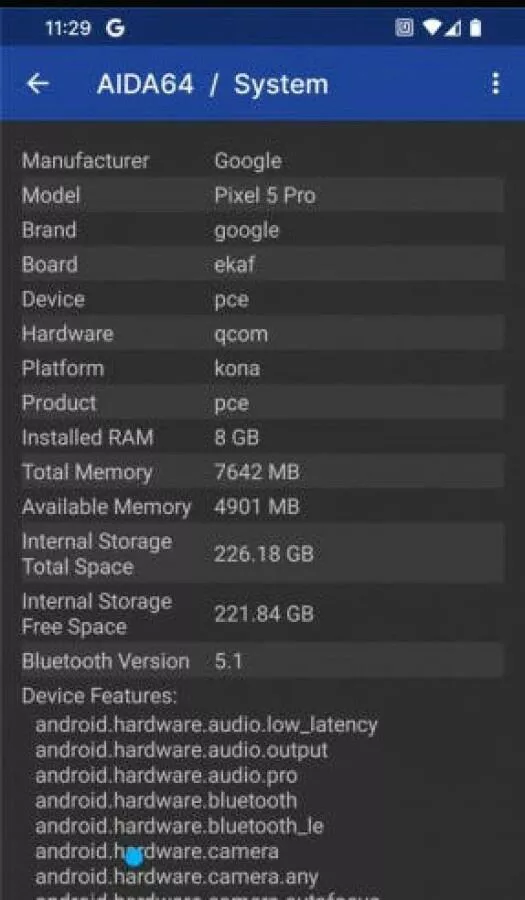525x900 pixels.
Task: Tap the Wi-Fi signal status icon
Action: [433, 28]
